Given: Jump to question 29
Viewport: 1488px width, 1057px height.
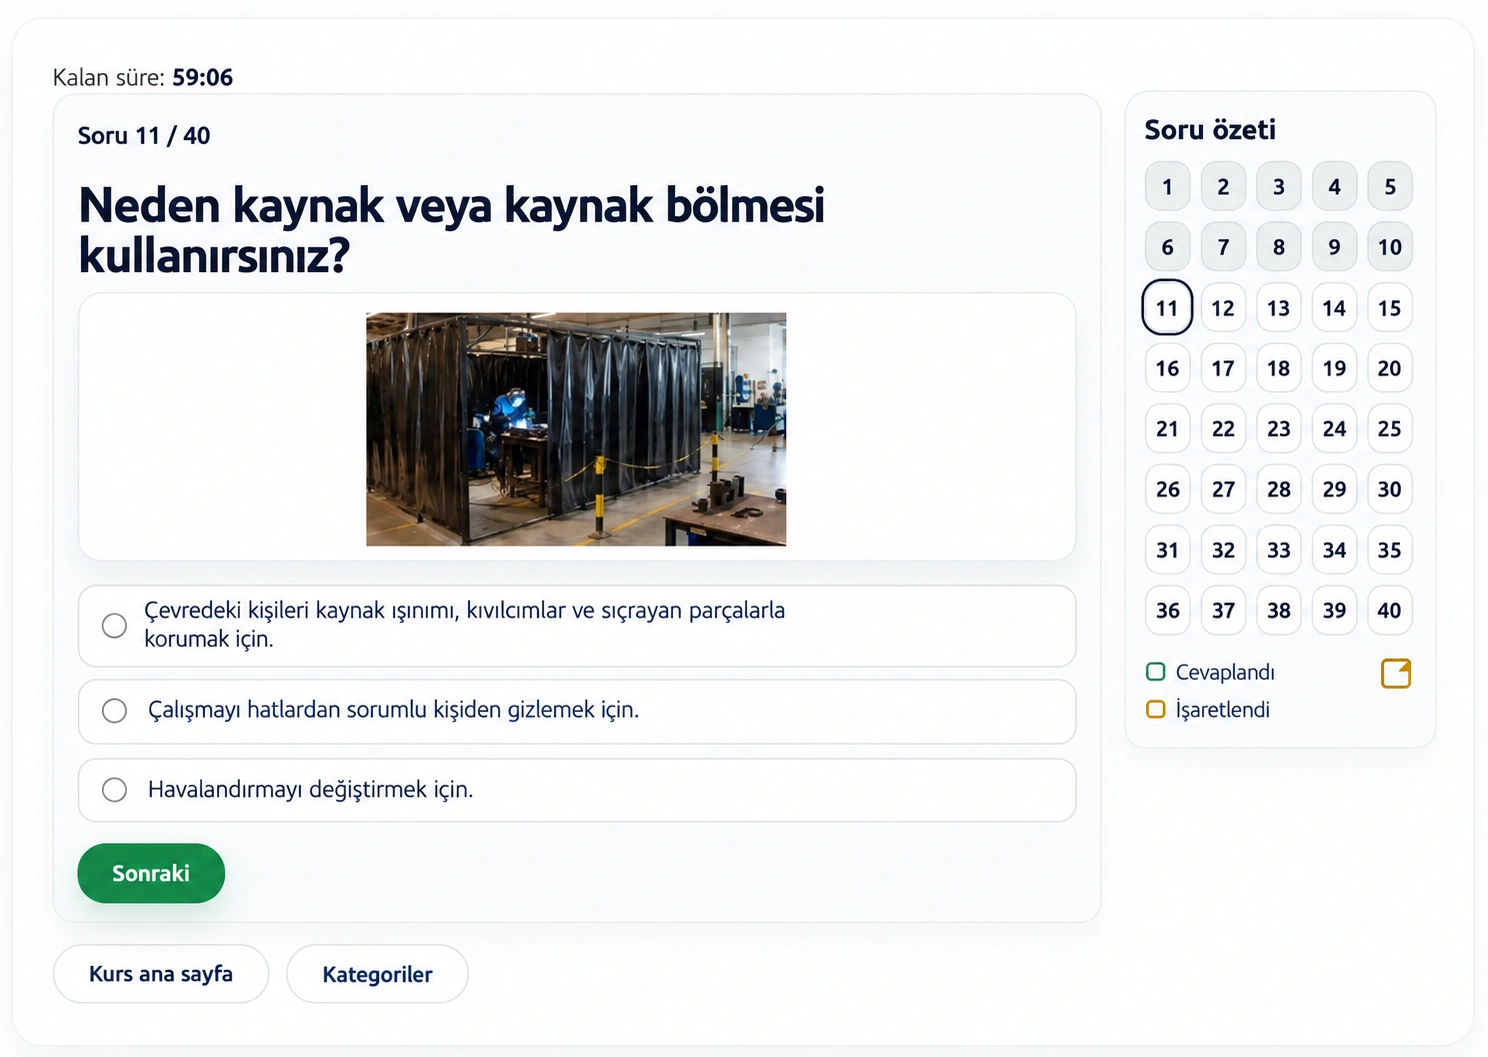Looking at the screenshot, I should click(1334, 489).
